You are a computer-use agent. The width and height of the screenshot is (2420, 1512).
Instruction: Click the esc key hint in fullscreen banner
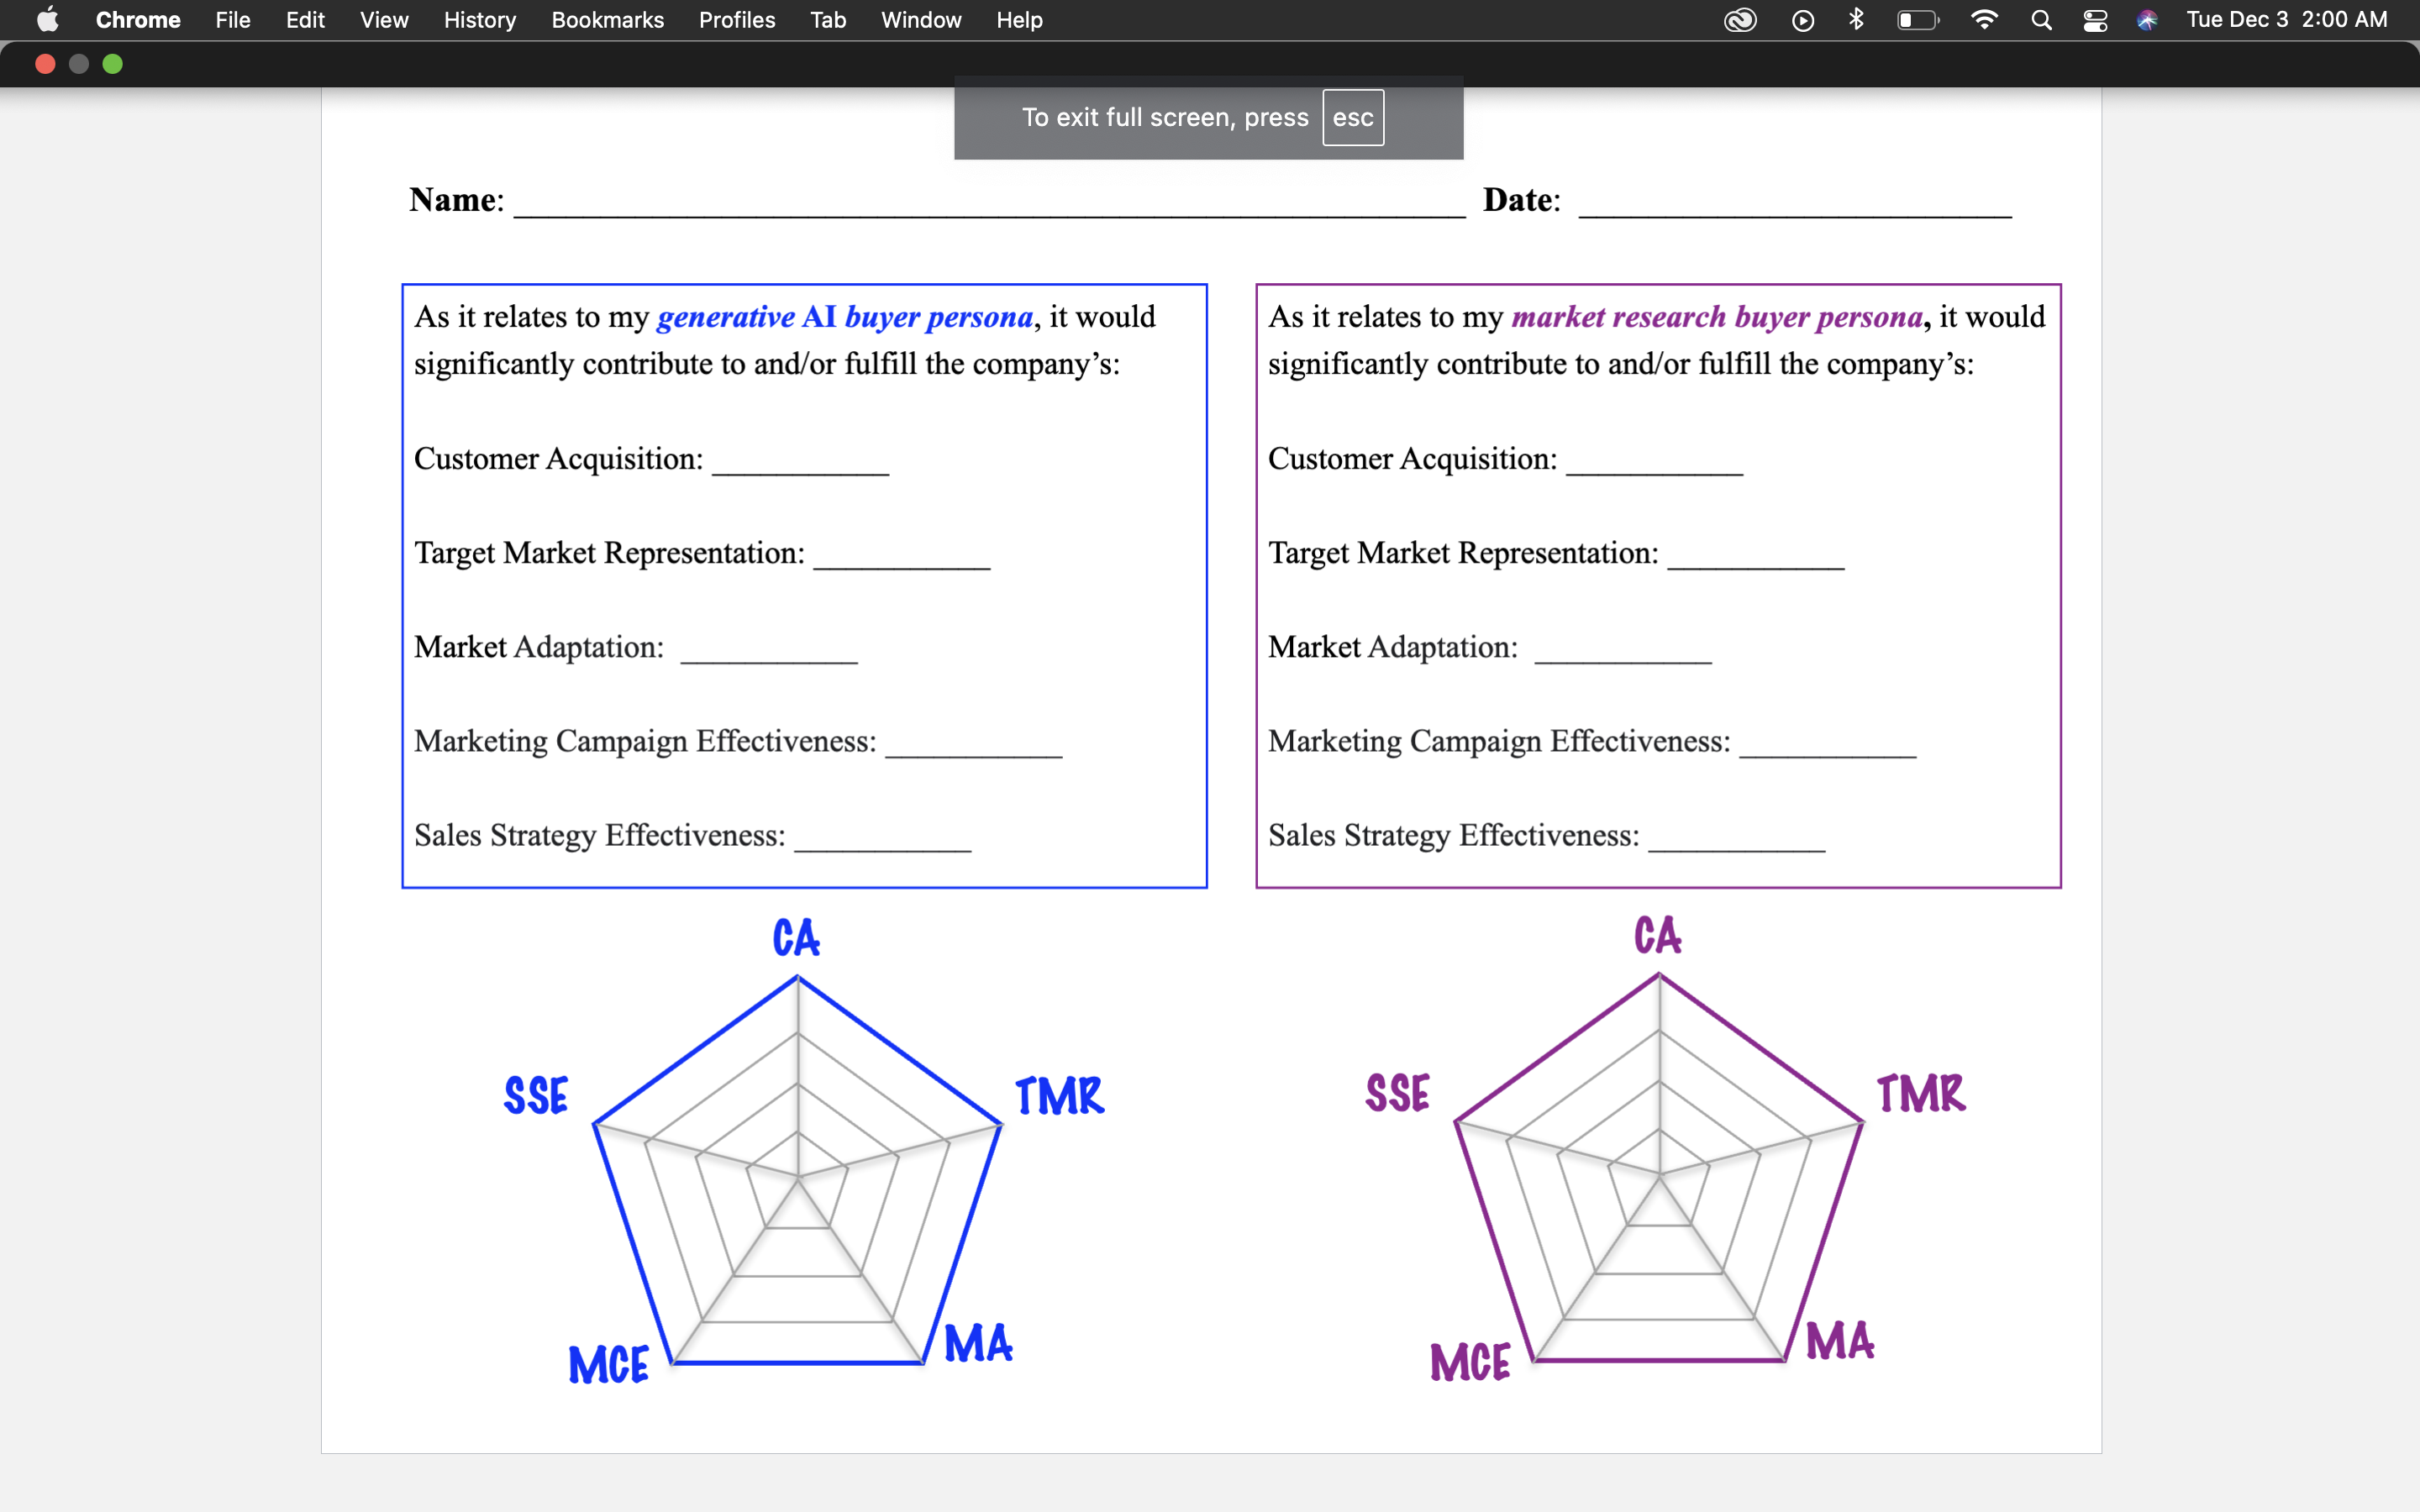tap(1353, 117)
